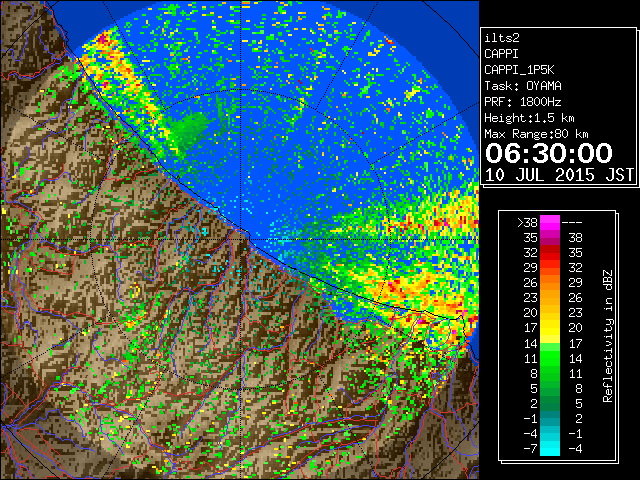The height and width of the screenshot is (480, 640).
Task: Click the yellow 17 dBZ legend color
Action: click(550, 328)
